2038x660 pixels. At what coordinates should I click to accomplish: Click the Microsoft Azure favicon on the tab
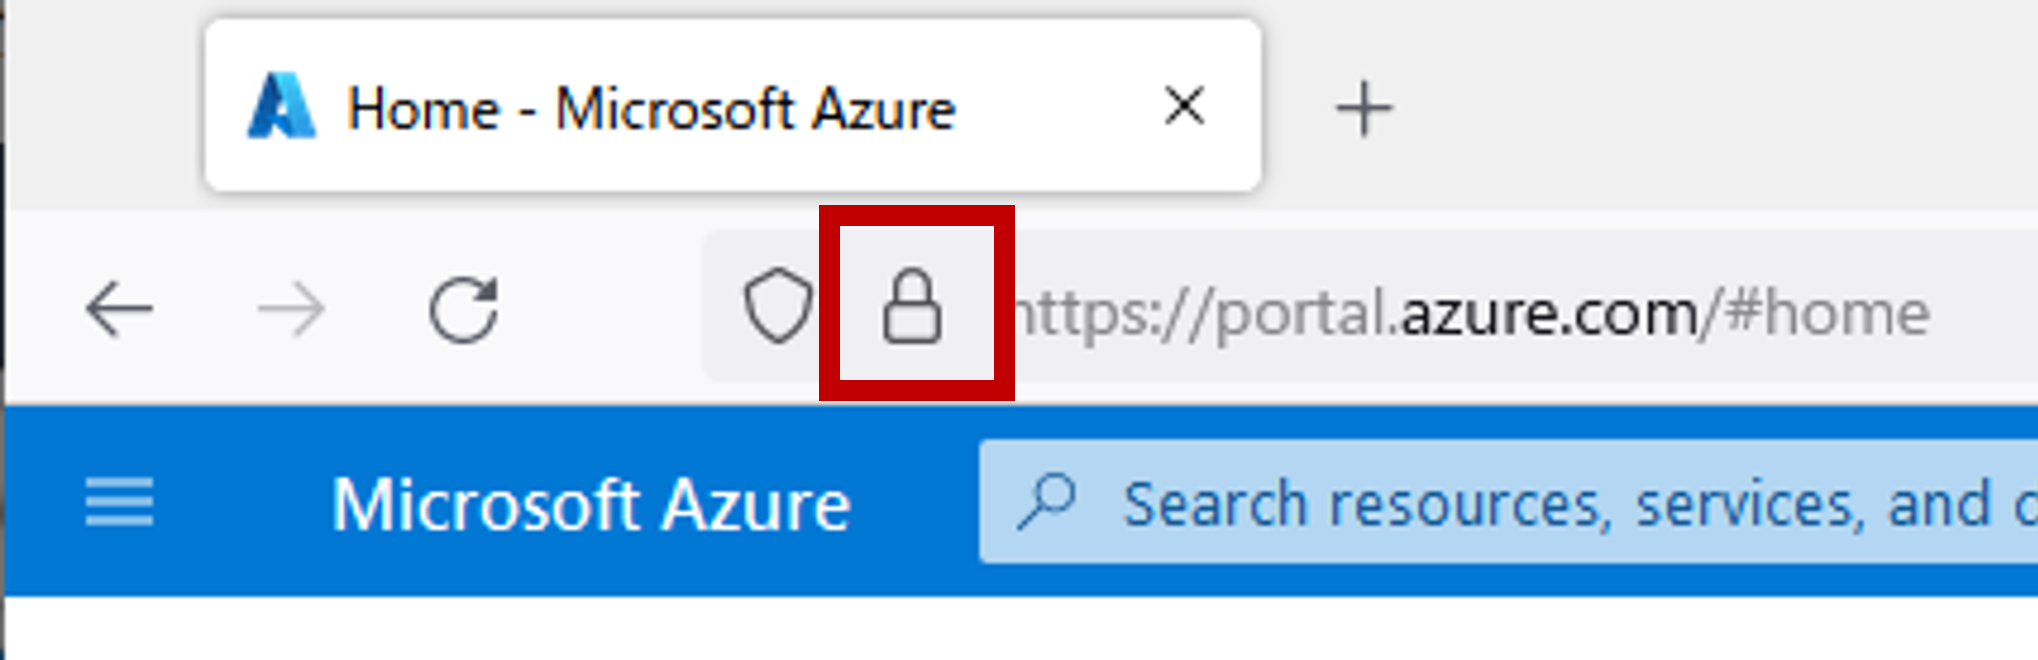(283, 105)
